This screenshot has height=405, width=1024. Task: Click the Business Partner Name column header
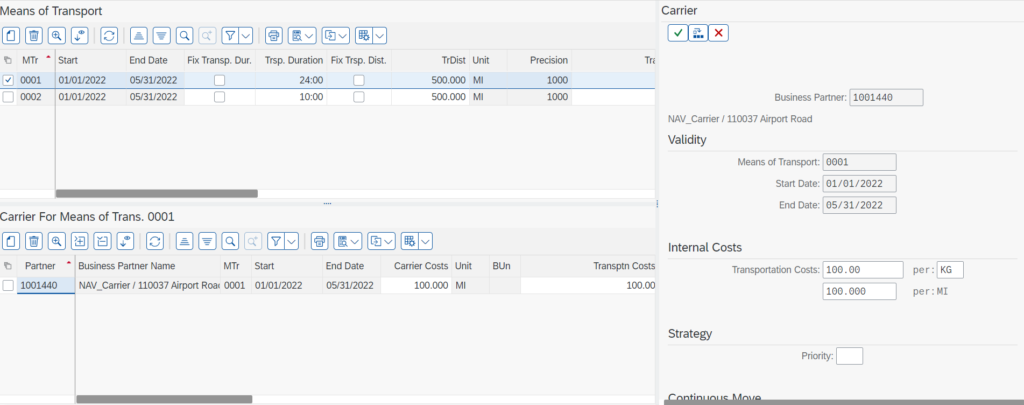[x=127, y=266]
